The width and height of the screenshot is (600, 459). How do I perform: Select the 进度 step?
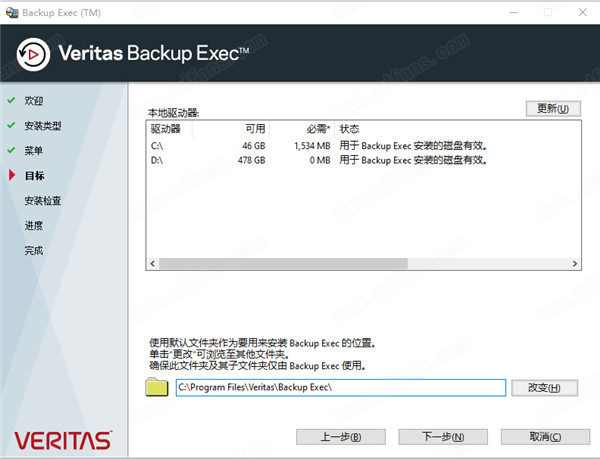[x=34, y=225]
